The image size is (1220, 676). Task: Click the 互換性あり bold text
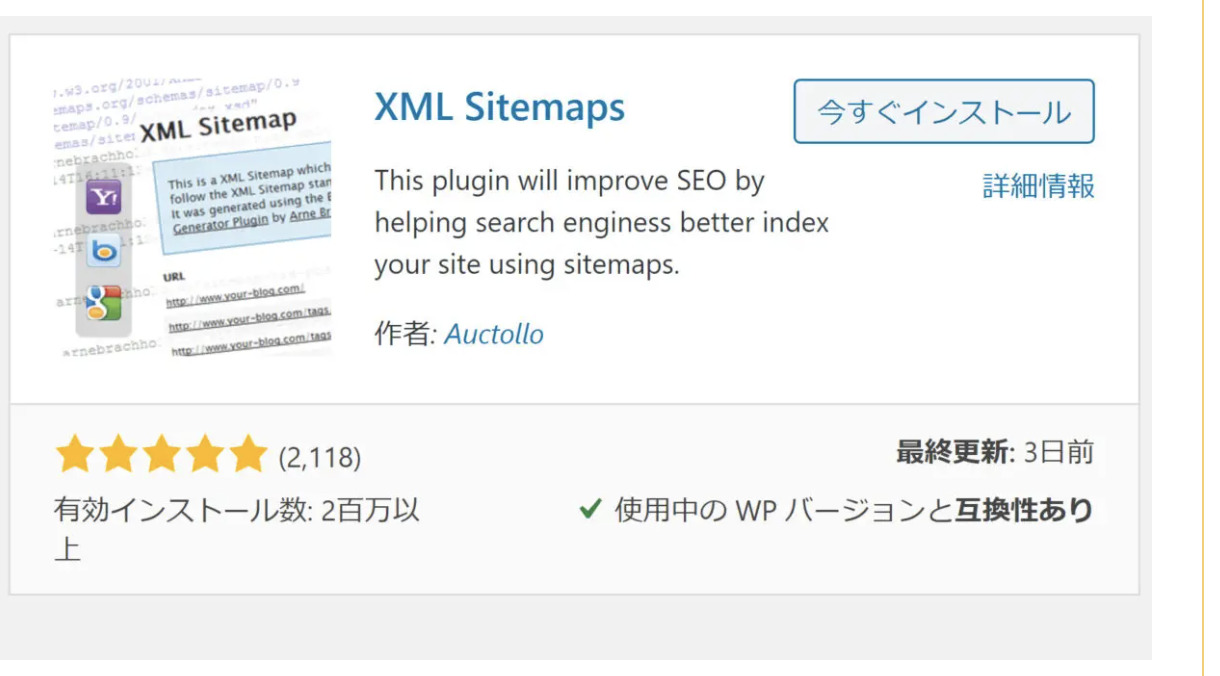(1024, 511)
